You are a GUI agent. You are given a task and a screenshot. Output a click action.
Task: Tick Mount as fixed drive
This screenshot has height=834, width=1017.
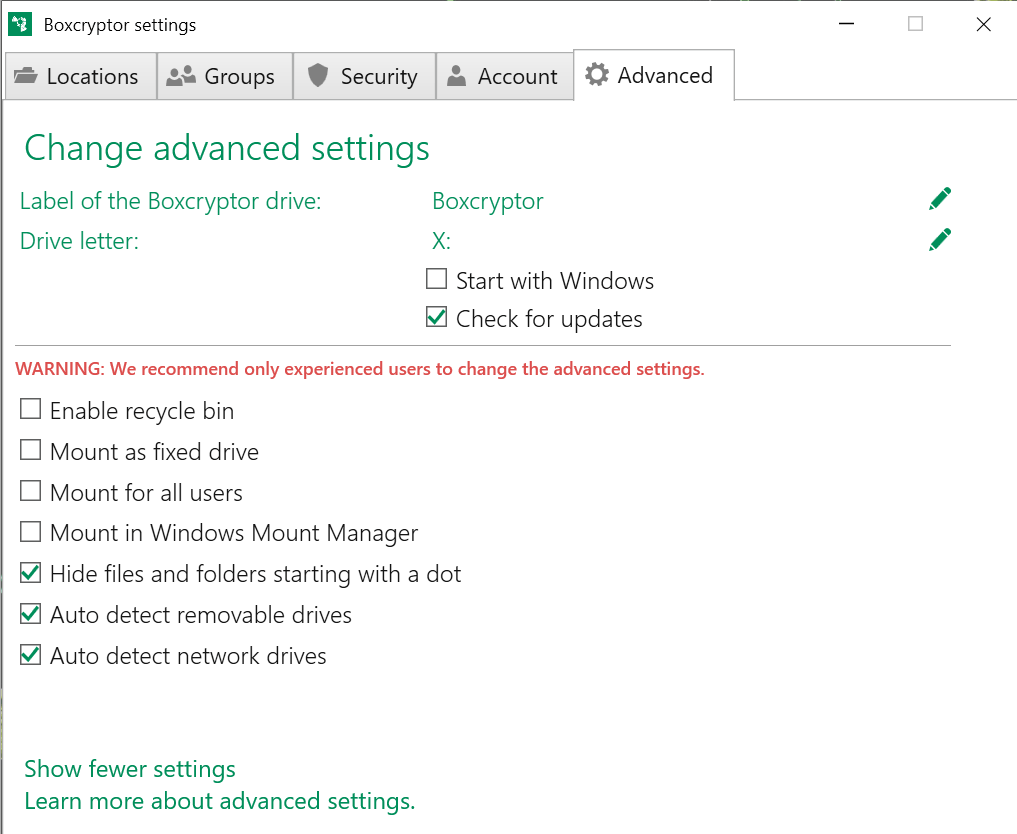click(31, 451)
